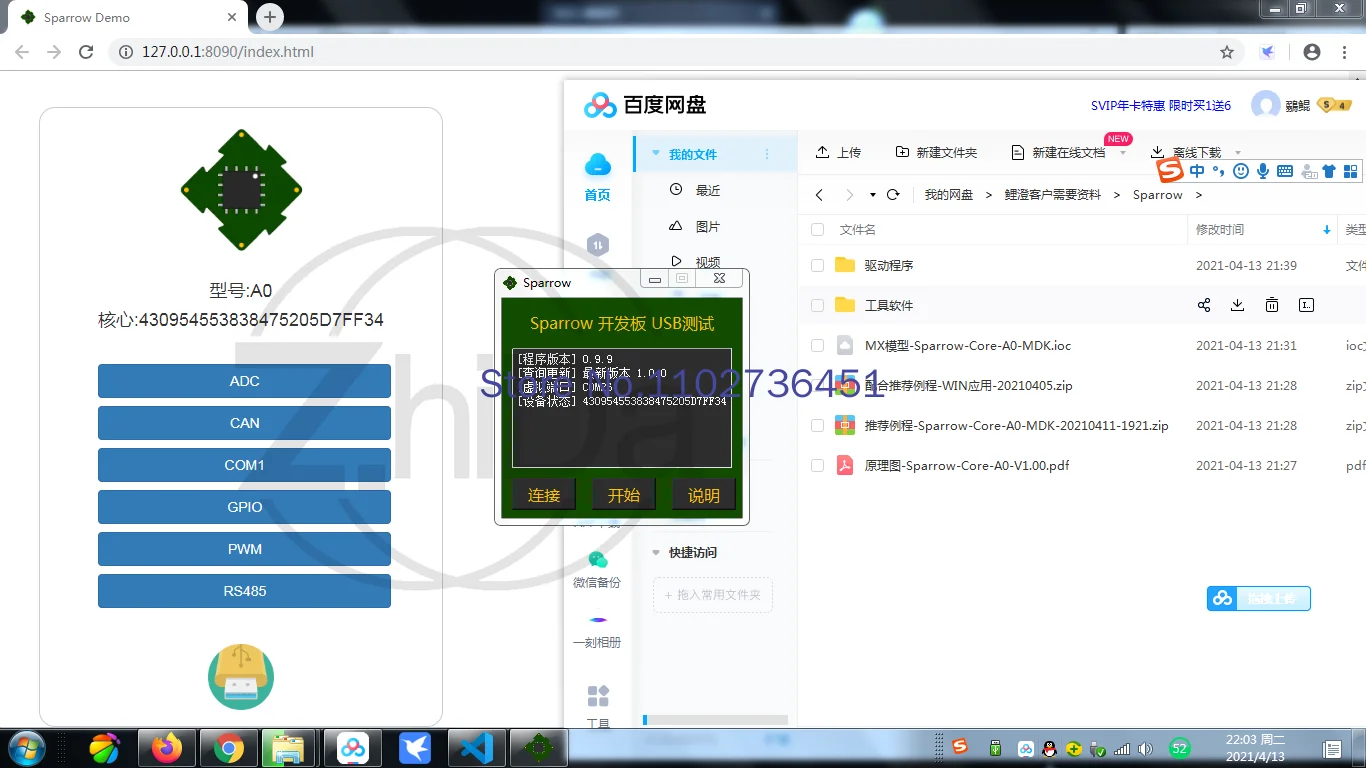Click the RS485 button in Sparrow Demo

coord(244,591)
